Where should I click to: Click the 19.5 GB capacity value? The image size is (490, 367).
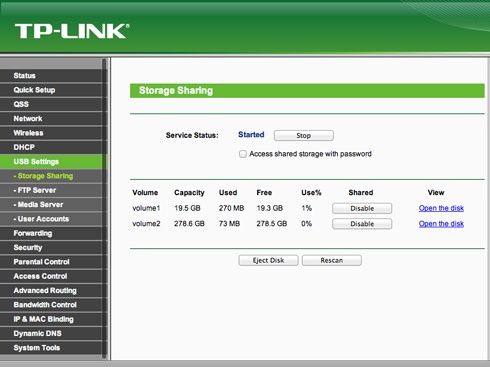point(187,208)
